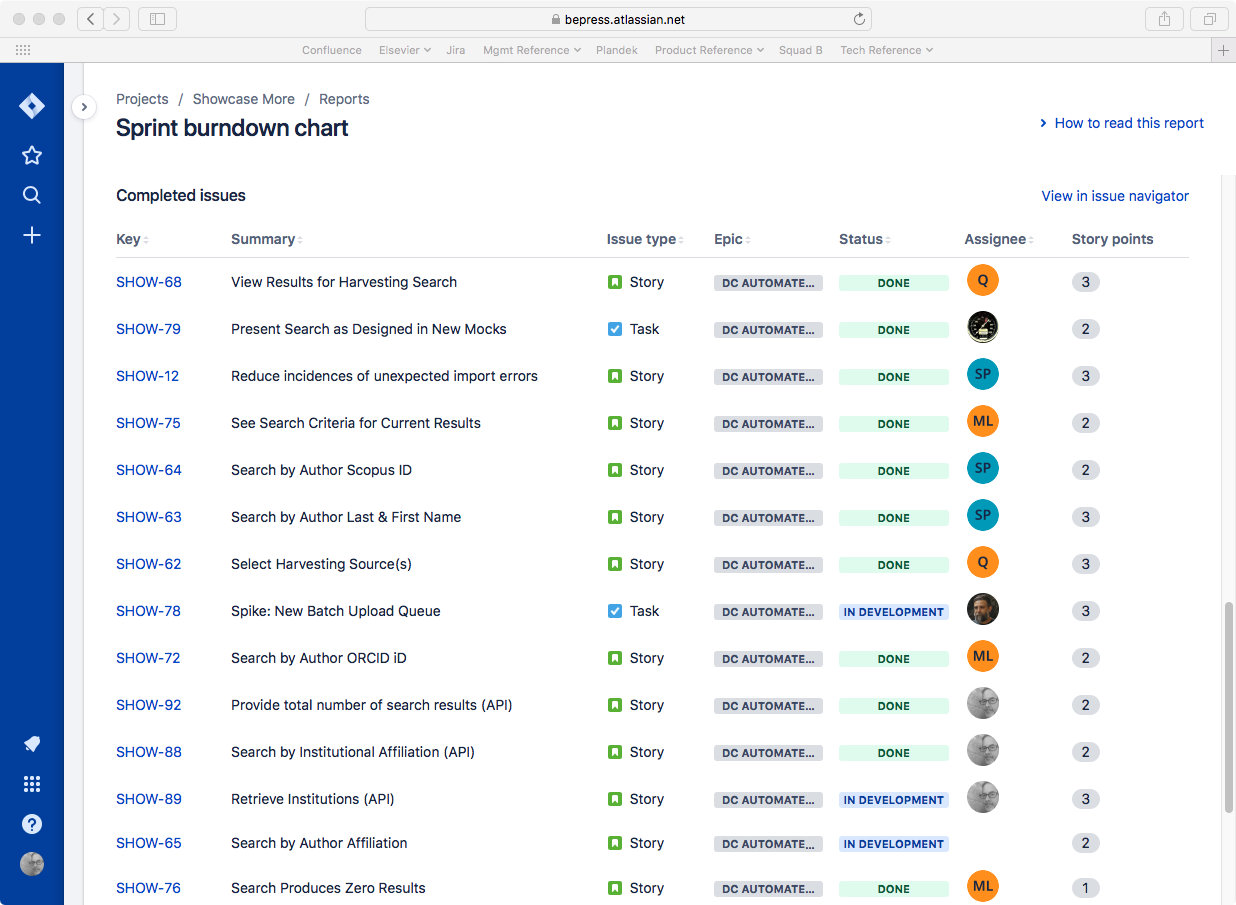This screenshot has height=905, width=1236.
Task: Click the Confluence bookmark item
Action: tap(332, 50)
